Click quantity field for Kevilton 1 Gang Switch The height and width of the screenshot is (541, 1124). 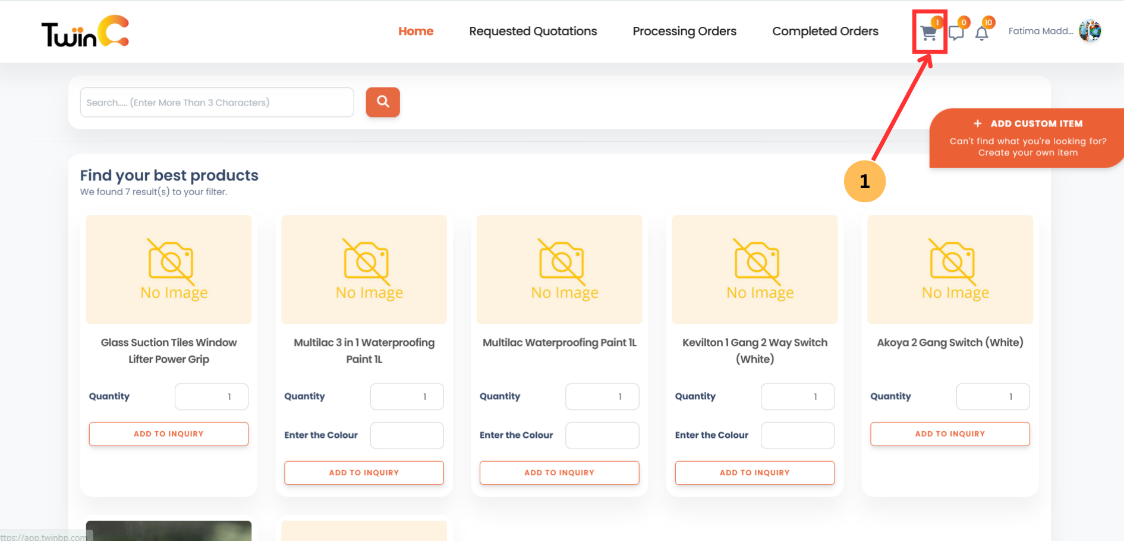click(798, 396)
